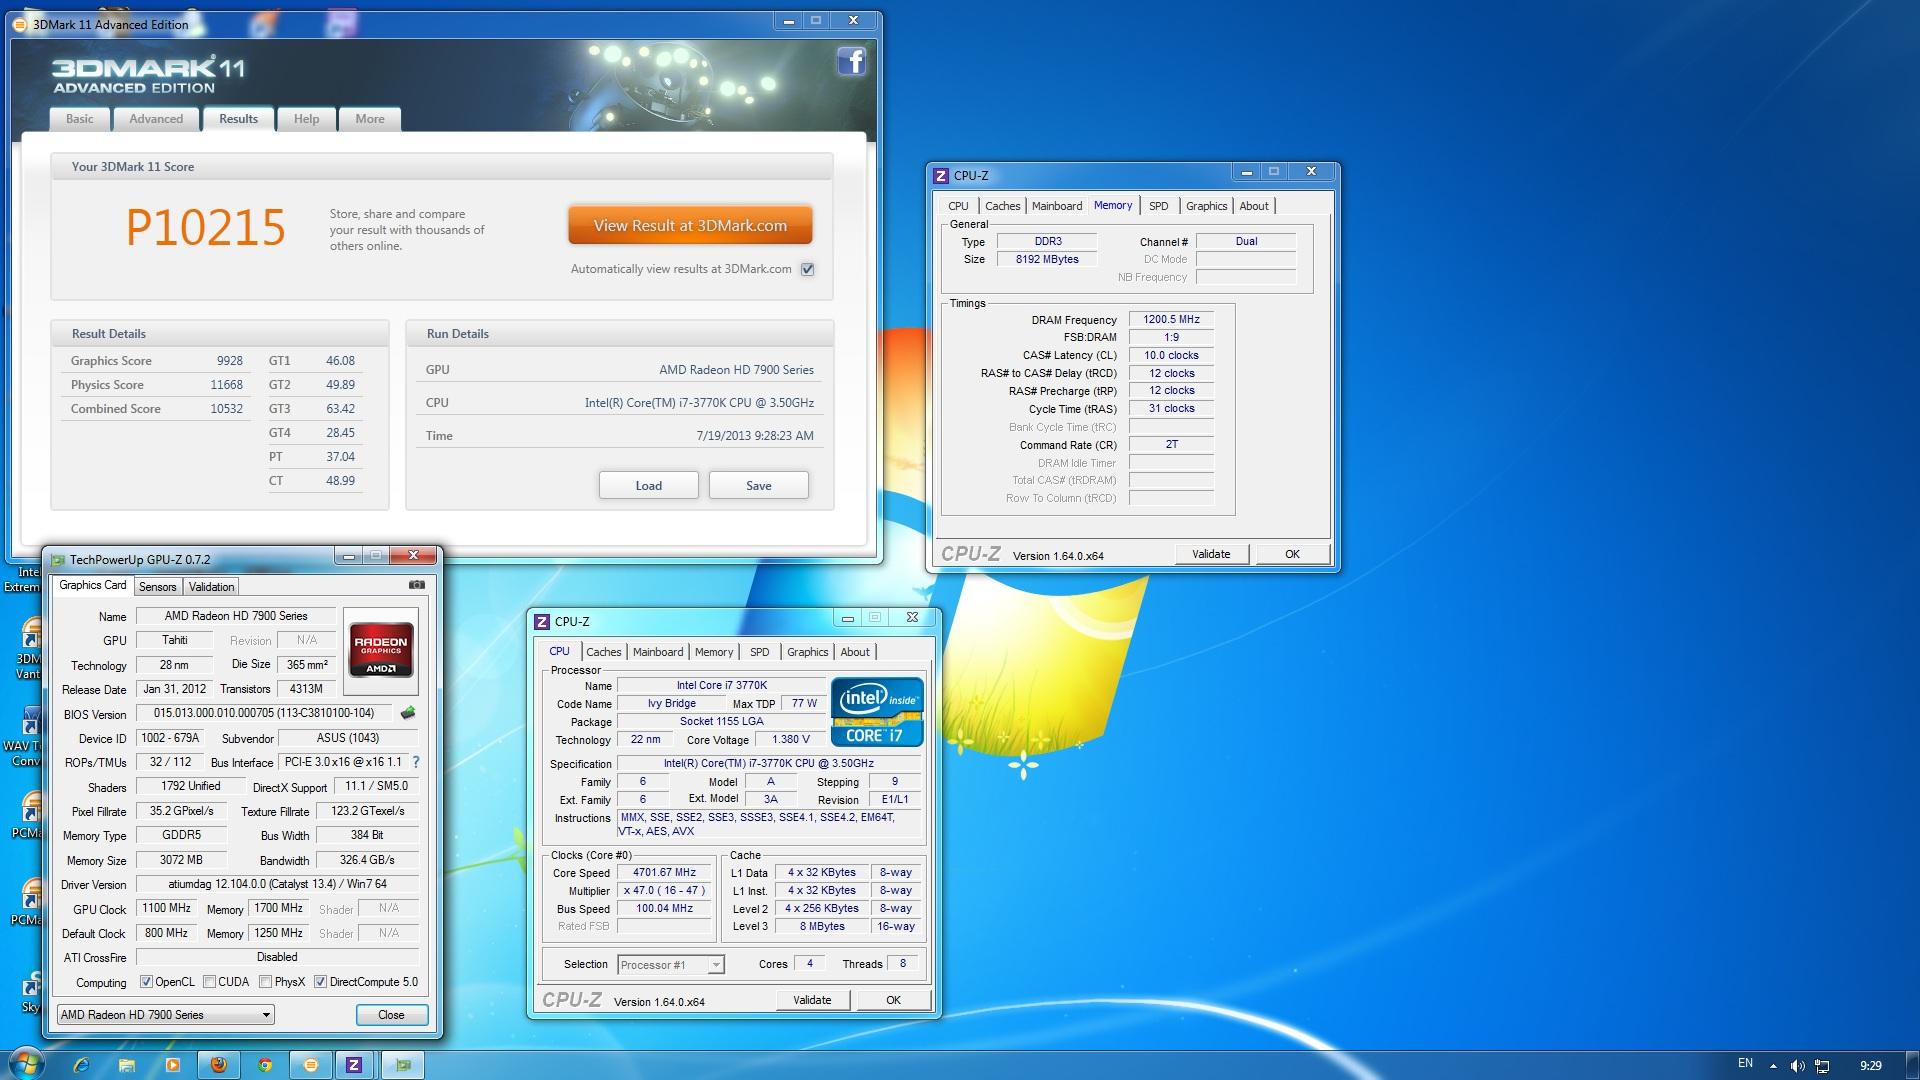Click the DRAM Frequency value field
The image size is (1920, 1080).
tap(1171, 320)
